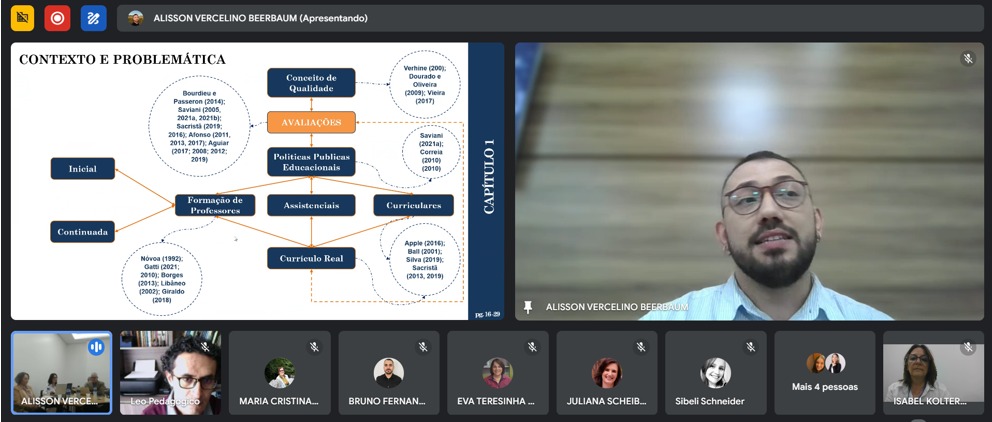Viewport: 992px width, 422px height.
Task: Click the muted microphone icon on presenter video
Action: (x=967, y=59)
